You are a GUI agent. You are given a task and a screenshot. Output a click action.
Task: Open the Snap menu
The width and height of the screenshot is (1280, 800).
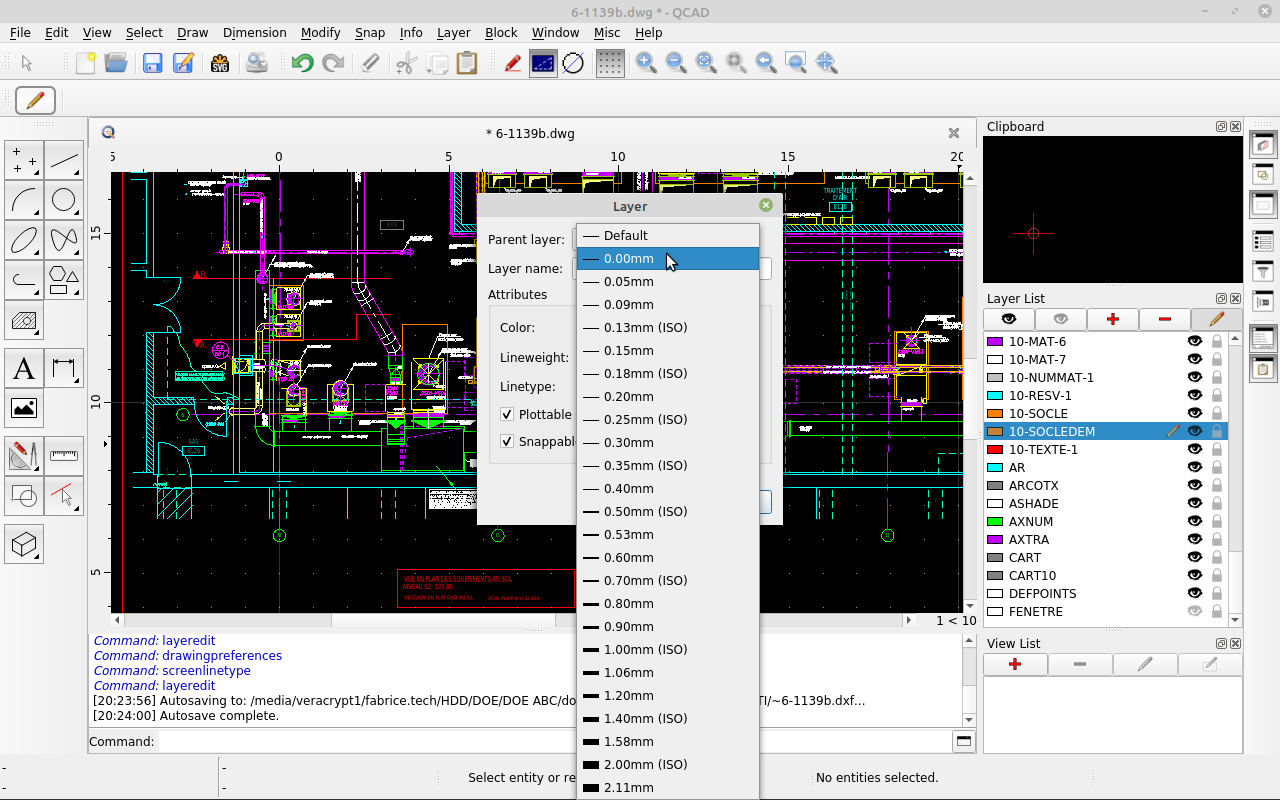tap(370, 32)
